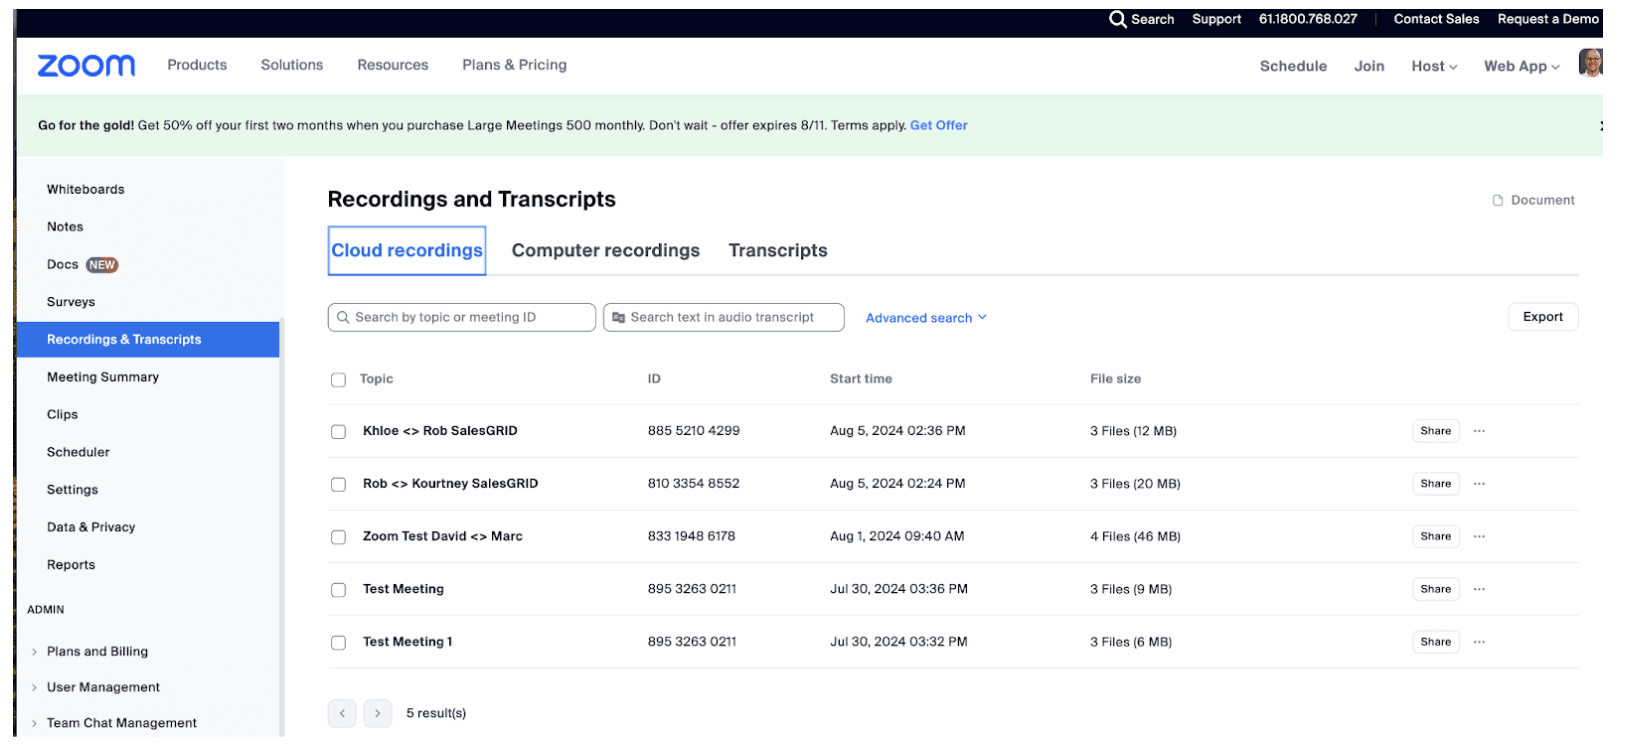Click the NEW badge beside Docs

click(102, 265)
